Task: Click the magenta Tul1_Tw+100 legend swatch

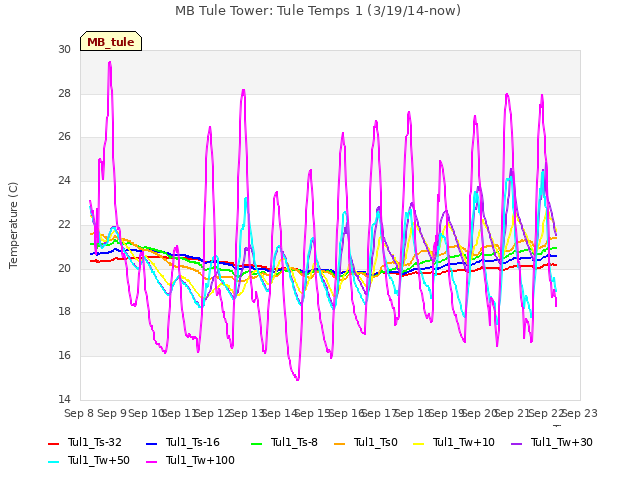Action: [151, 461]
